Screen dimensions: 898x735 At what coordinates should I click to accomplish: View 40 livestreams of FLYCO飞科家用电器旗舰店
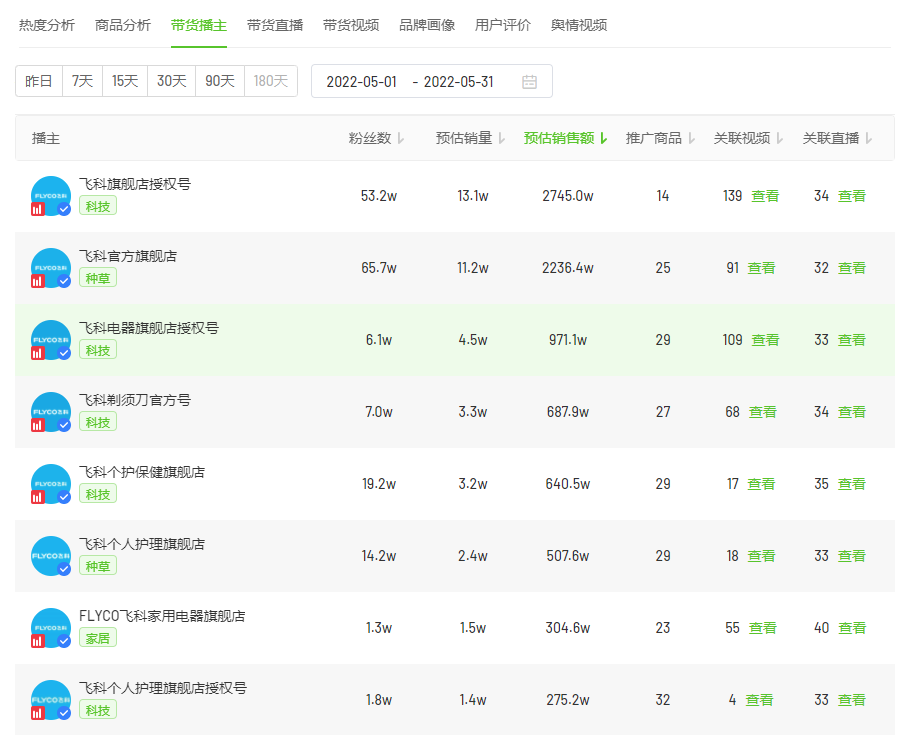[852, 628]
